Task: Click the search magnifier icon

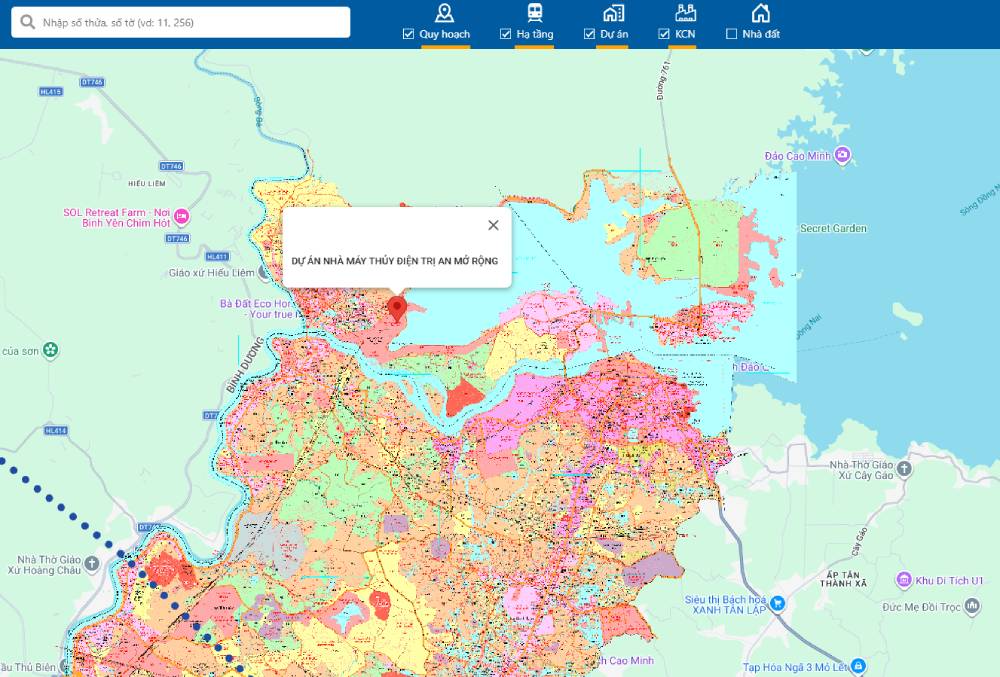Action: pyautogui.click(x=28, y=22)
